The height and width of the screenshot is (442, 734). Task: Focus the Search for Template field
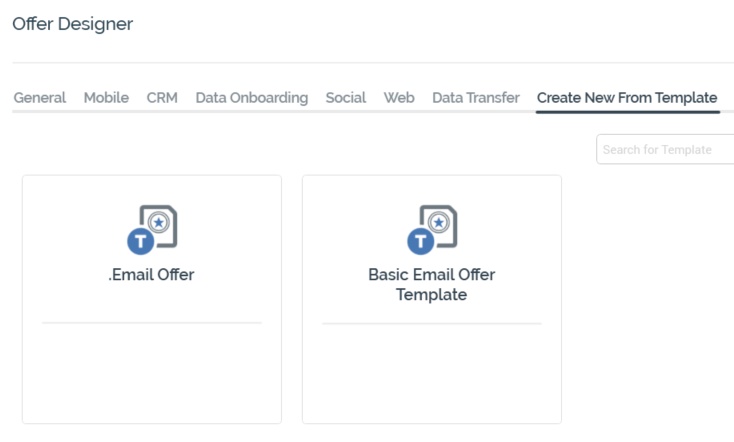click(665, 150)
